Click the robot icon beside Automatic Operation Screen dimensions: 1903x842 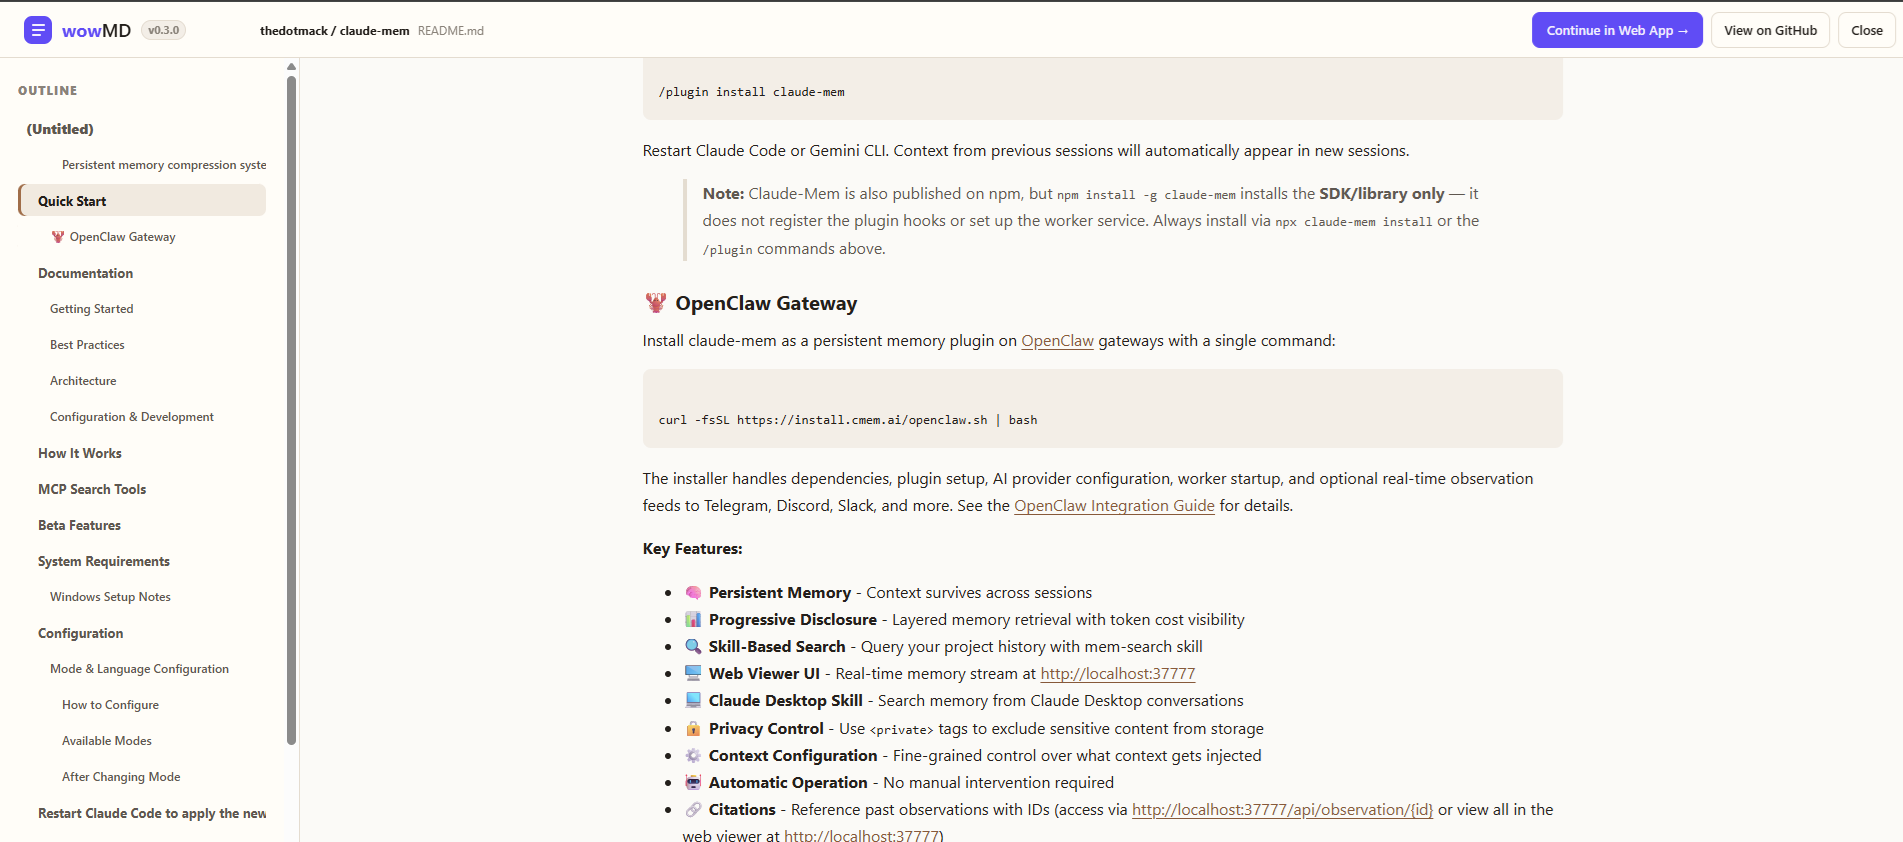click(x=693, y=783)
